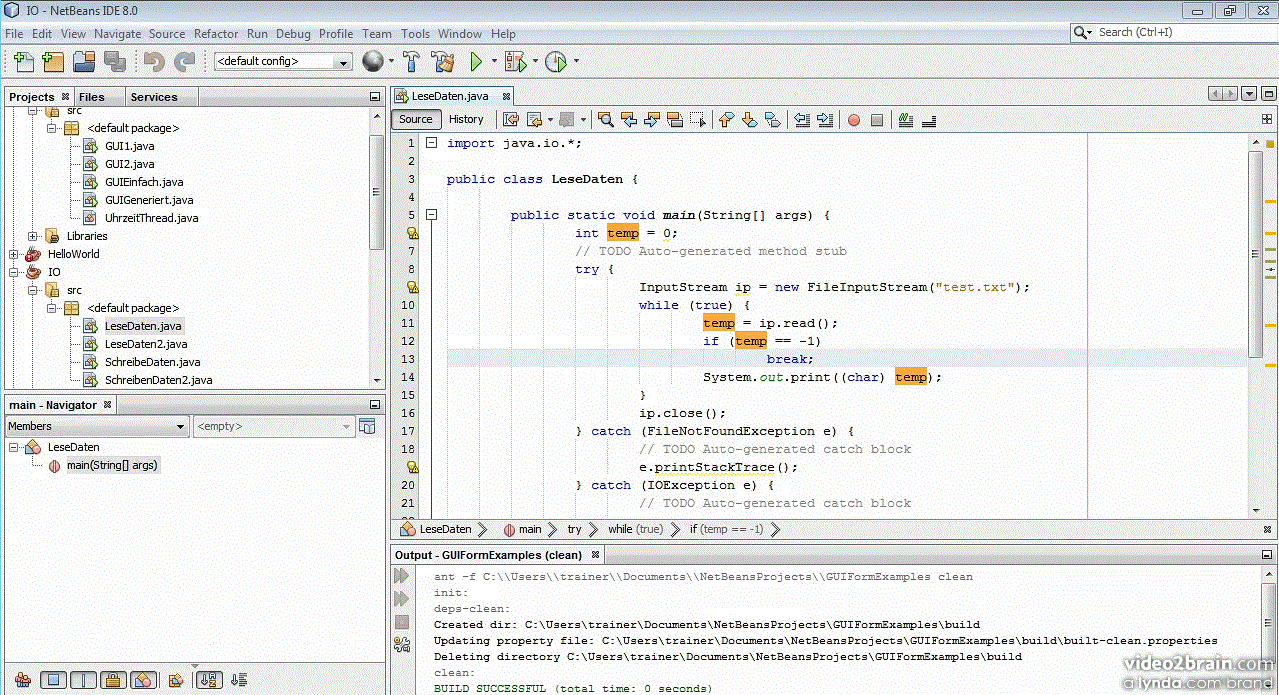Toggle Show Inherited Members in Navigator

tap(22, 680)
